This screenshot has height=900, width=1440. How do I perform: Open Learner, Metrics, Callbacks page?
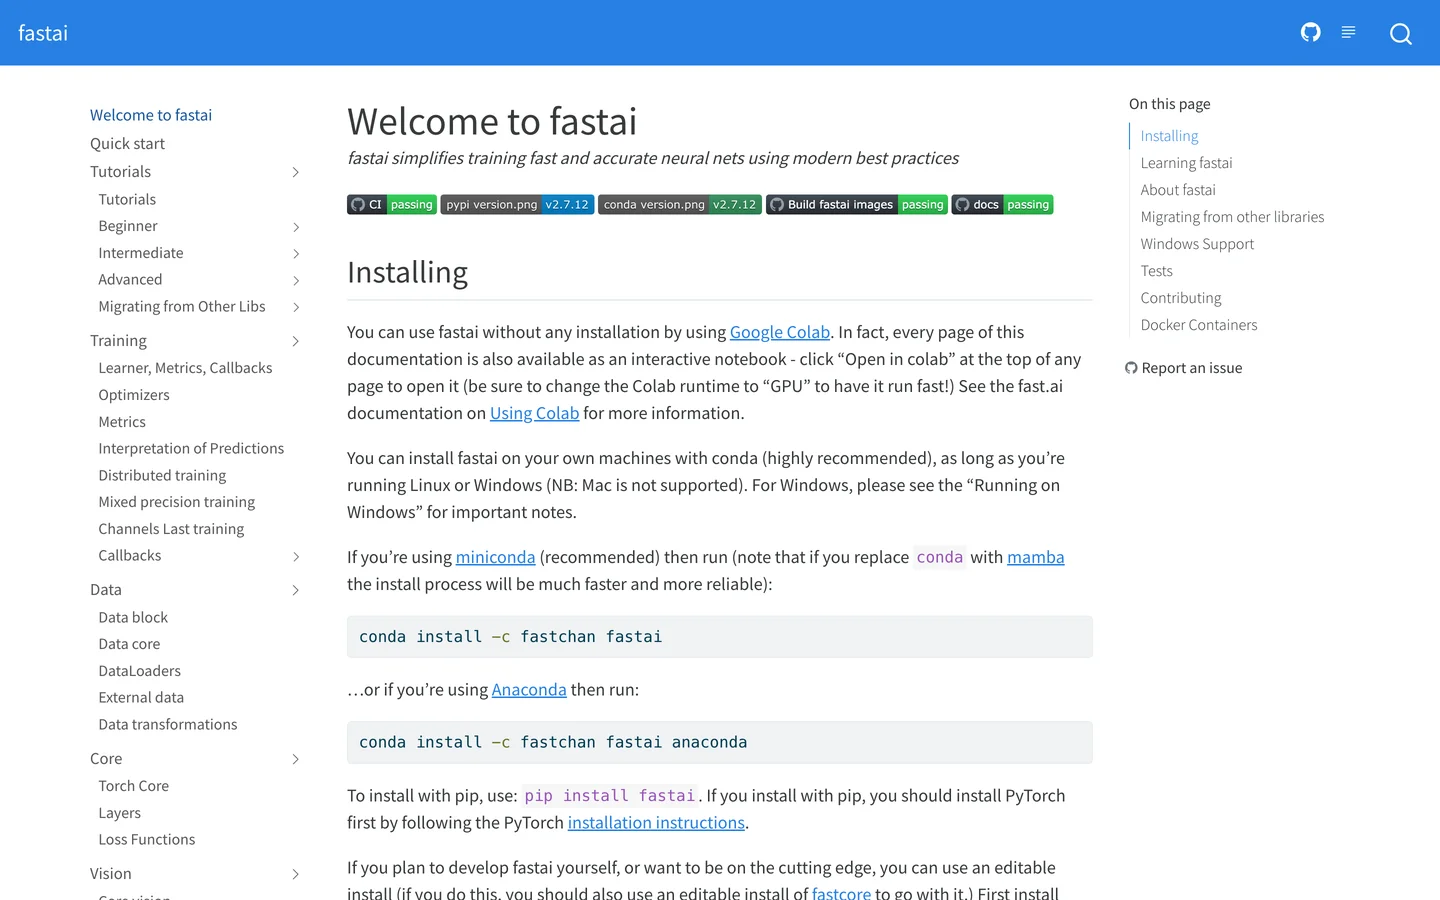point(185,368)
